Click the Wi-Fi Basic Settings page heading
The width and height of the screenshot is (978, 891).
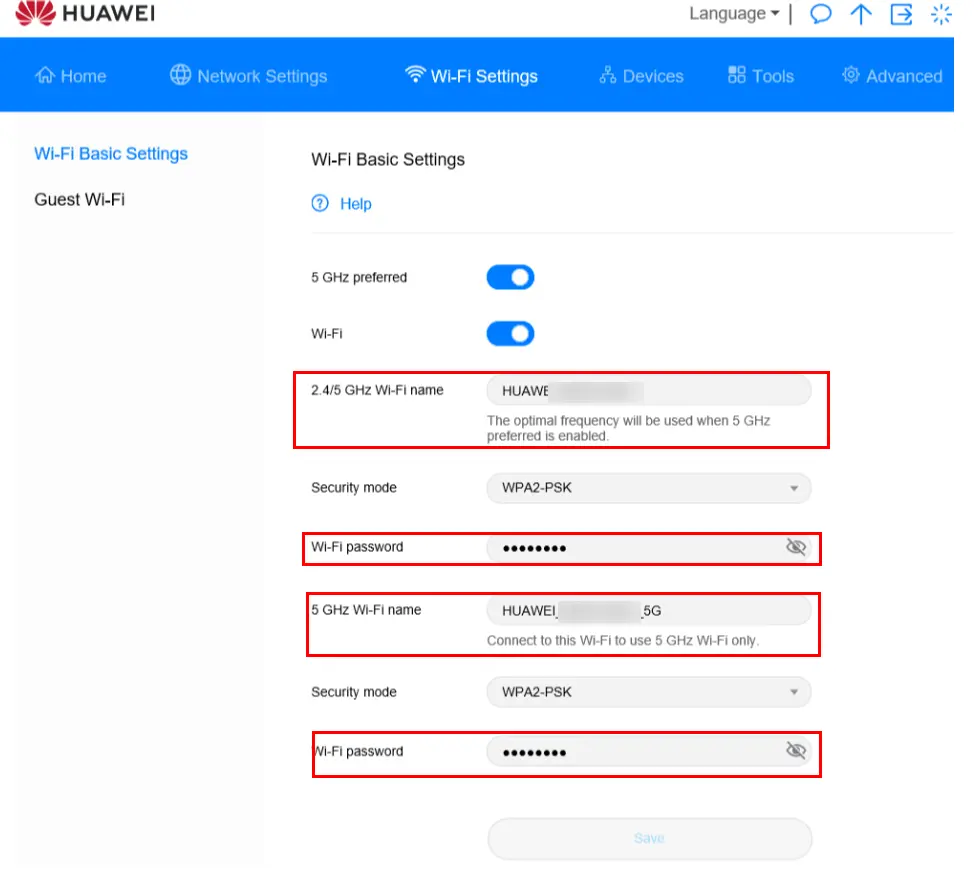[388, 160]
